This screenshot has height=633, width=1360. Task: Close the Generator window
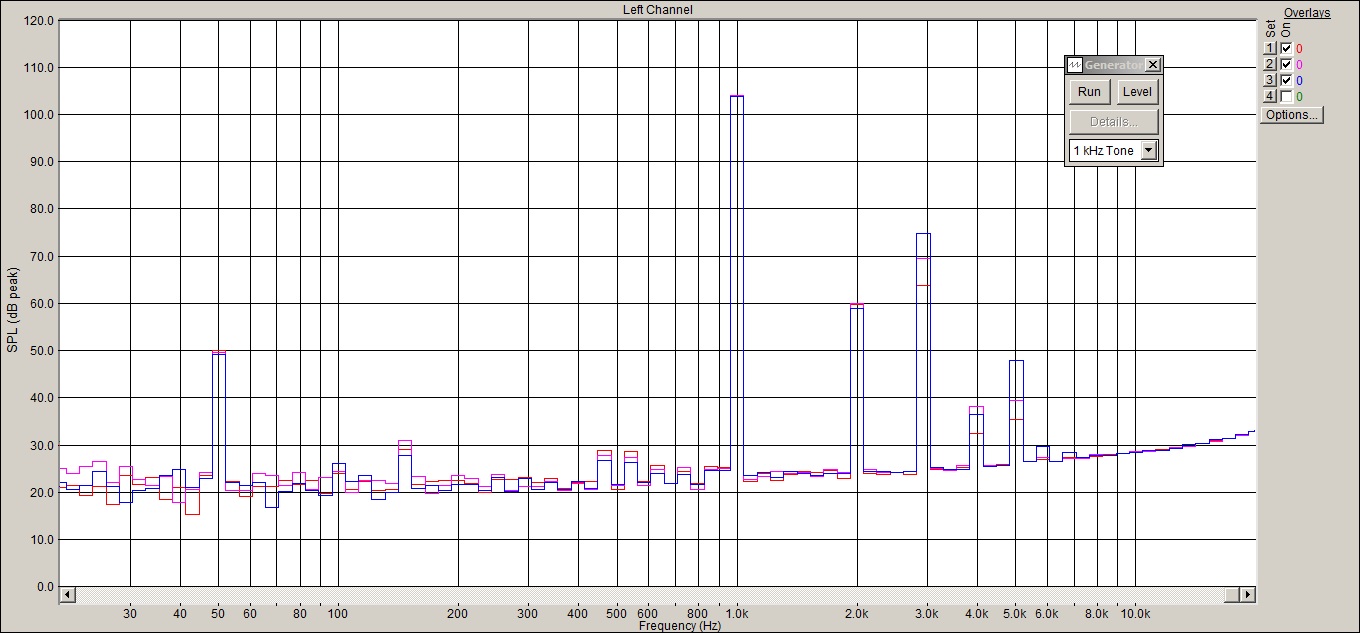click(x=1153, y=65)
